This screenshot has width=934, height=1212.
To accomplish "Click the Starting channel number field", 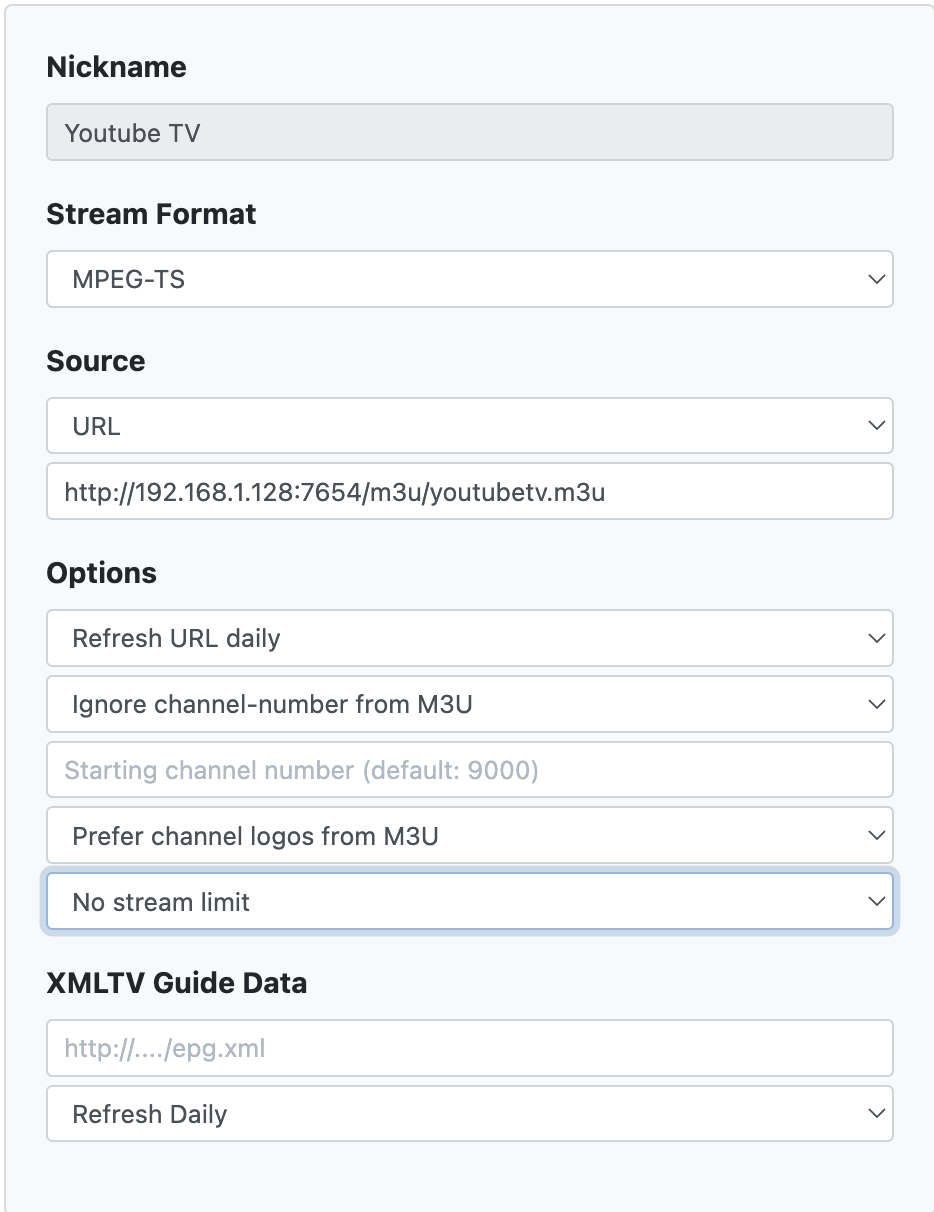I will point(469,770).
